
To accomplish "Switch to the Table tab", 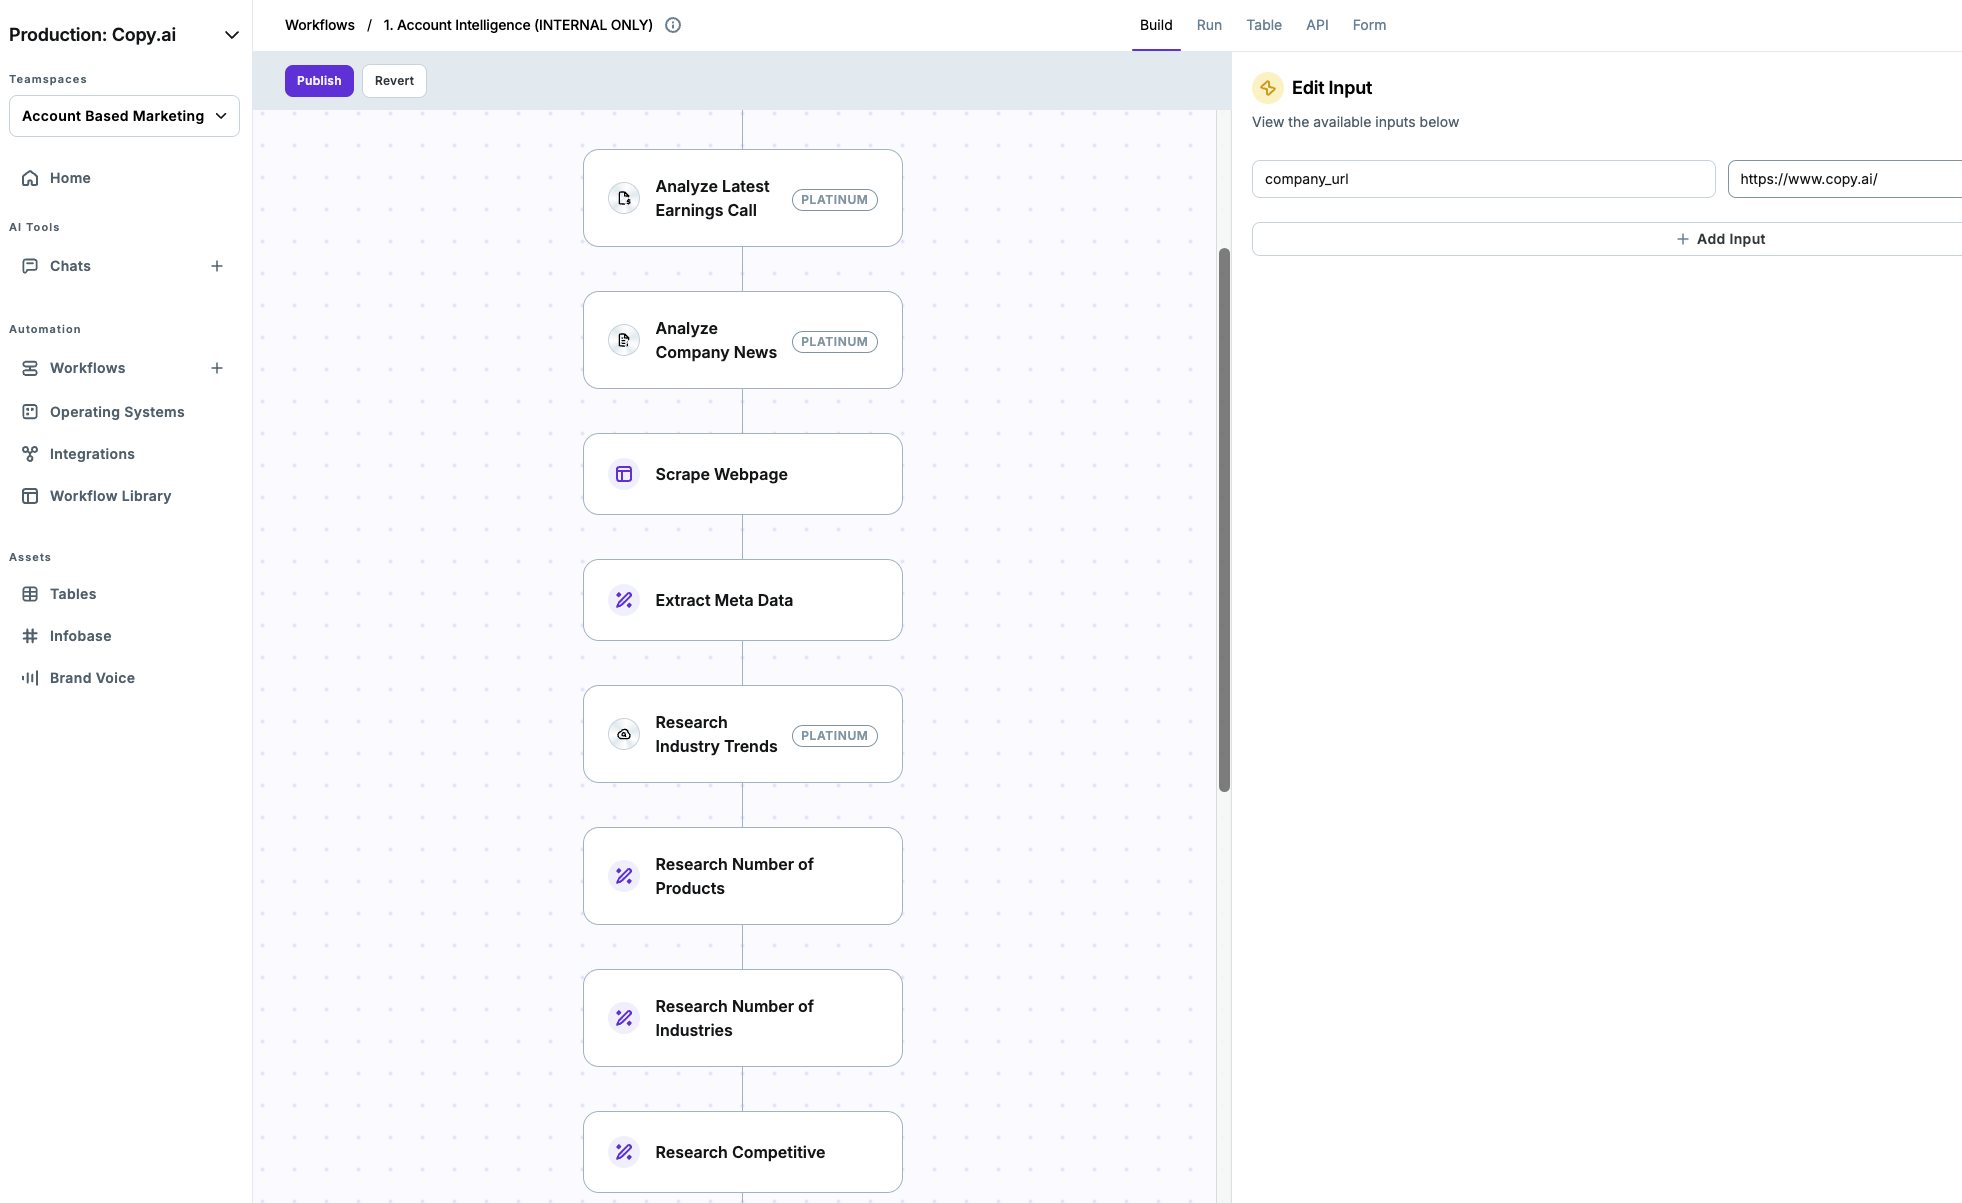I will 1263,25.
